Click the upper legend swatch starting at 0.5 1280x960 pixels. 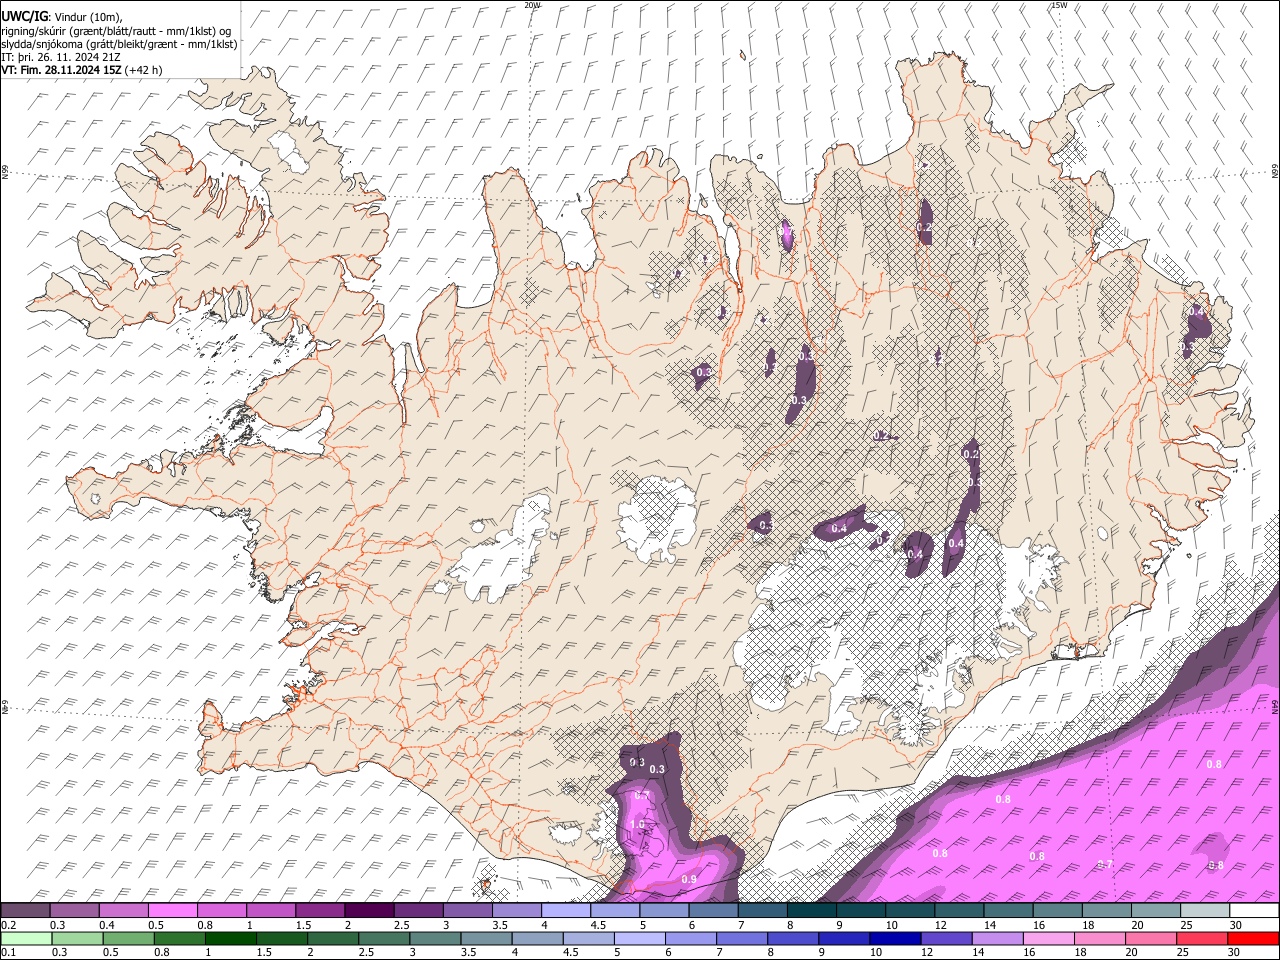[x=172, y=910]
